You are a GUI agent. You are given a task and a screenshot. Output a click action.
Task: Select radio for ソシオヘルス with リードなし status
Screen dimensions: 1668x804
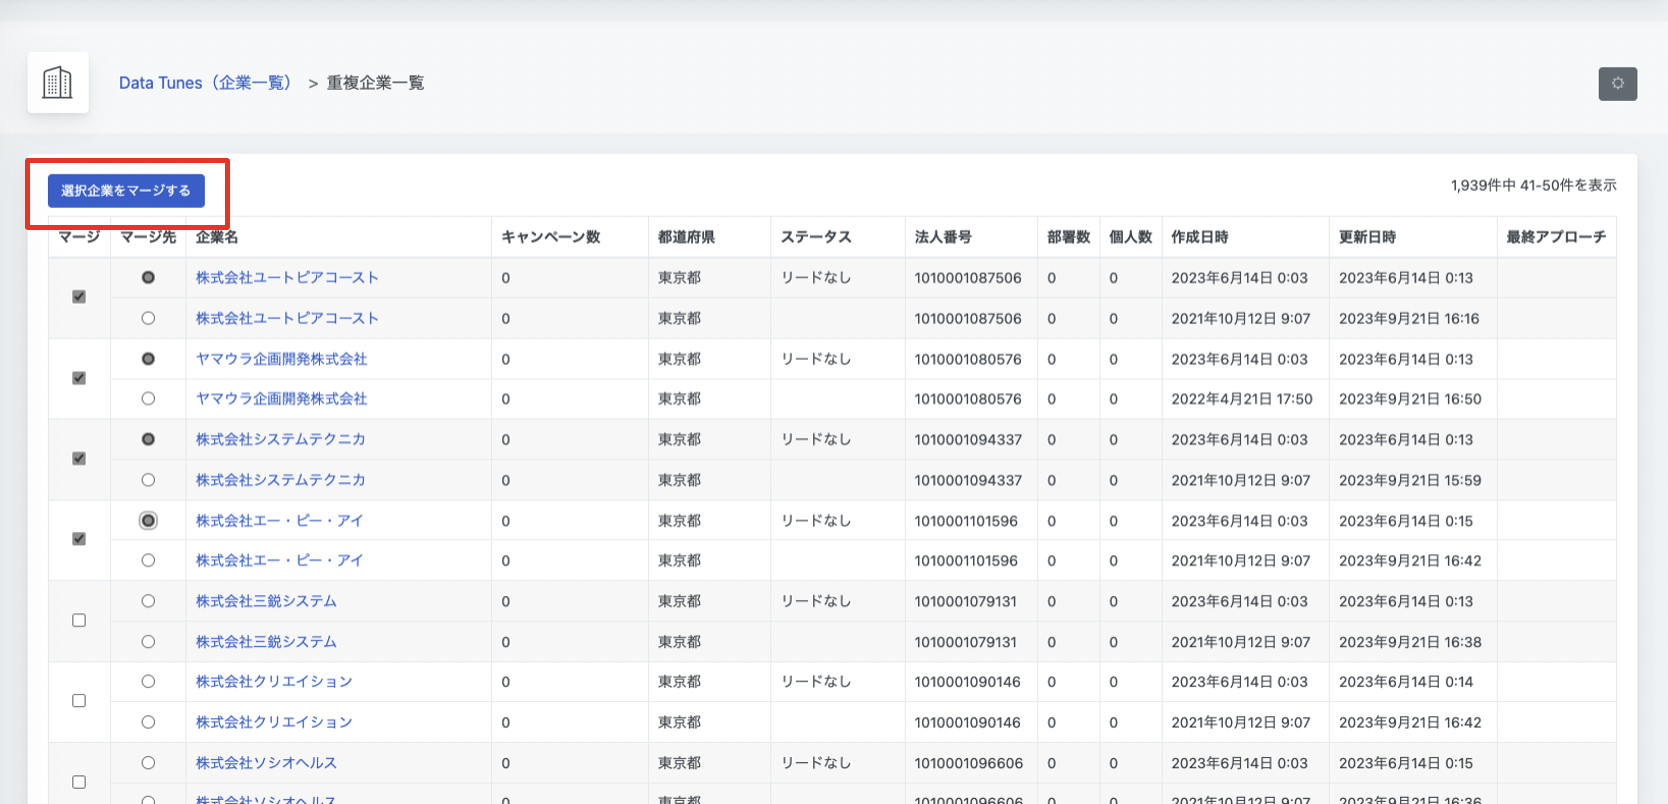pos(148,763)
